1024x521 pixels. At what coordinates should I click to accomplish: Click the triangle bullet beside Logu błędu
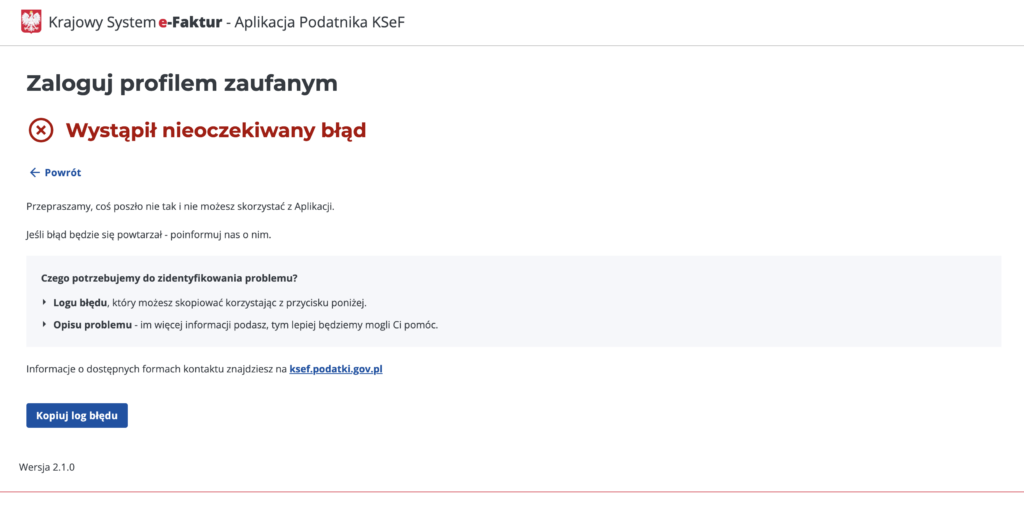44,302
